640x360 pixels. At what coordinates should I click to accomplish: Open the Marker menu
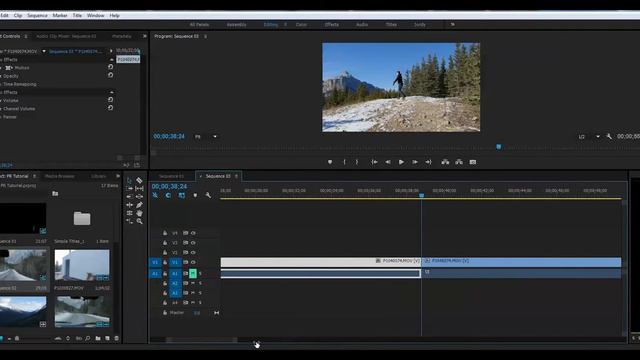pos(60,16)
